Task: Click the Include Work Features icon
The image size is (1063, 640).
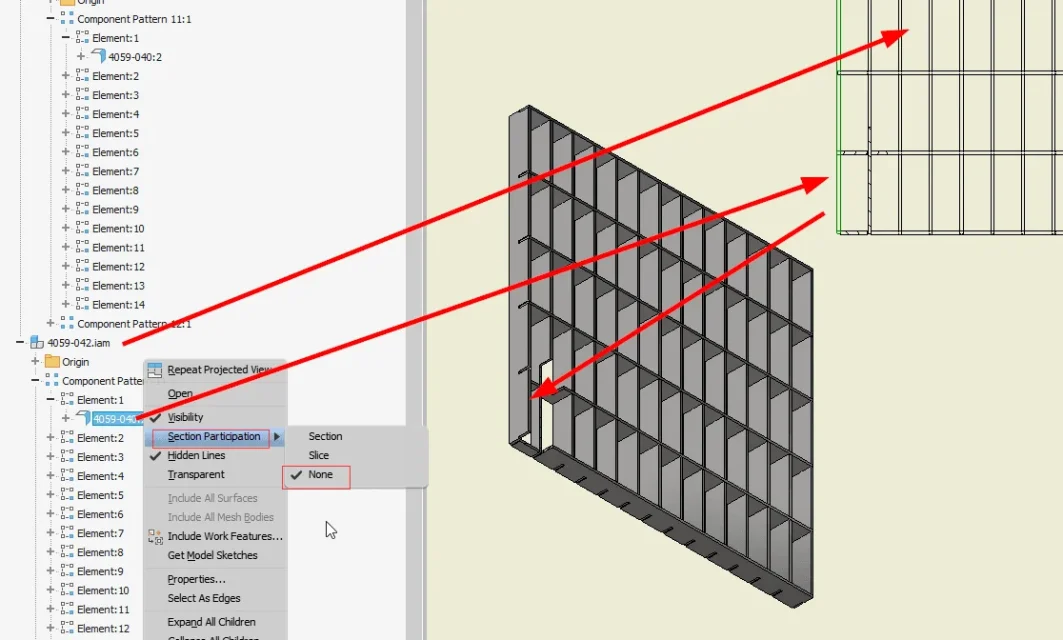Action: pyautogui.click(x=155, y=536)
